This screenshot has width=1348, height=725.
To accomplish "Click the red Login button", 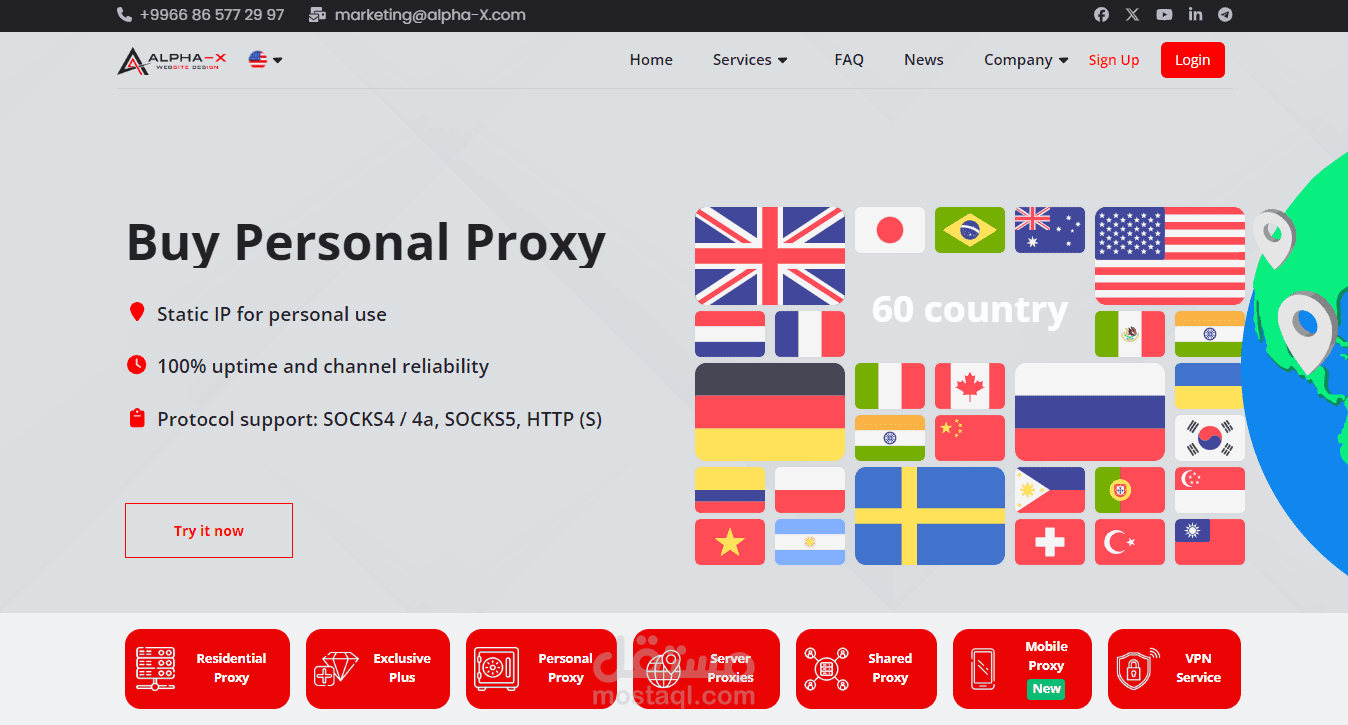I will point(1193,60).
